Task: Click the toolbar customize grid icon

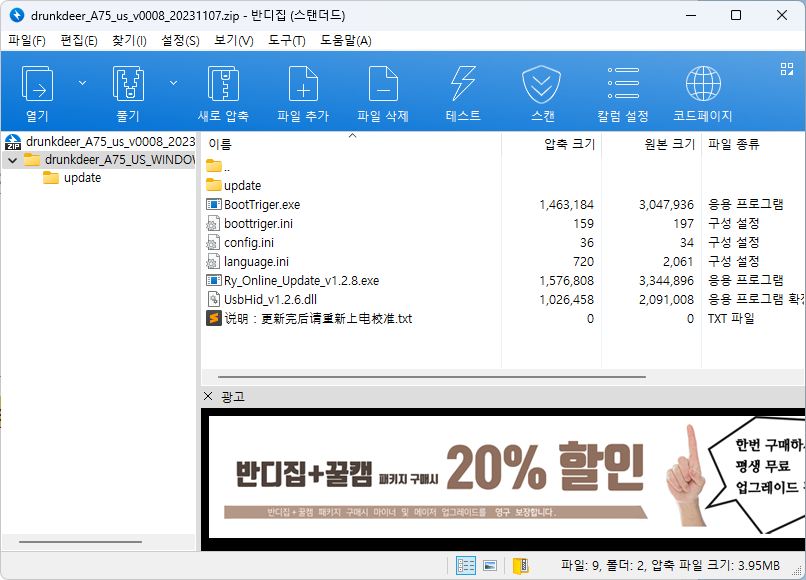Action: (x=786, y=69)
